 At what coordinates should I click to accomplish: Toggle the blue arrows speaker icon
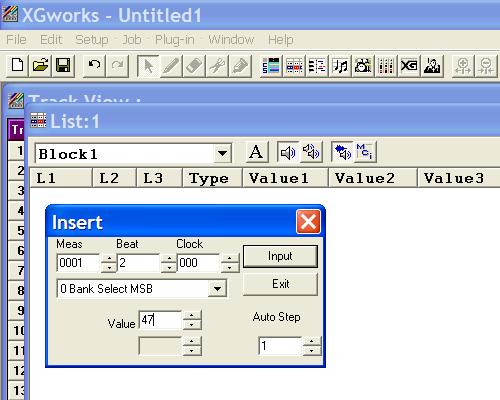pos(342,152)
